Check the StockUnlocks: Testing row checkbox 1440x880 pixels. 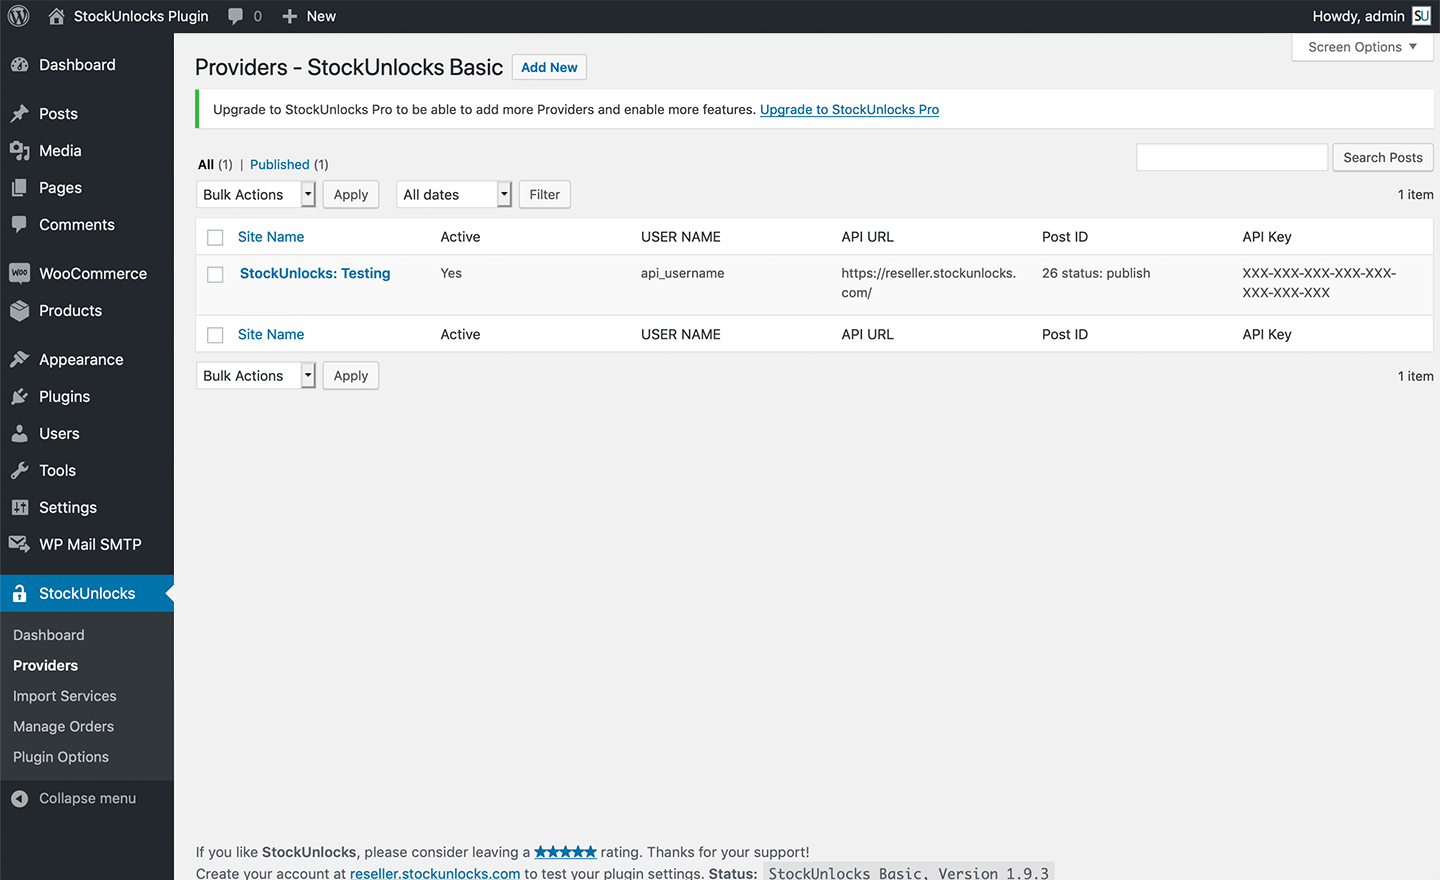[x=215, y=274]
